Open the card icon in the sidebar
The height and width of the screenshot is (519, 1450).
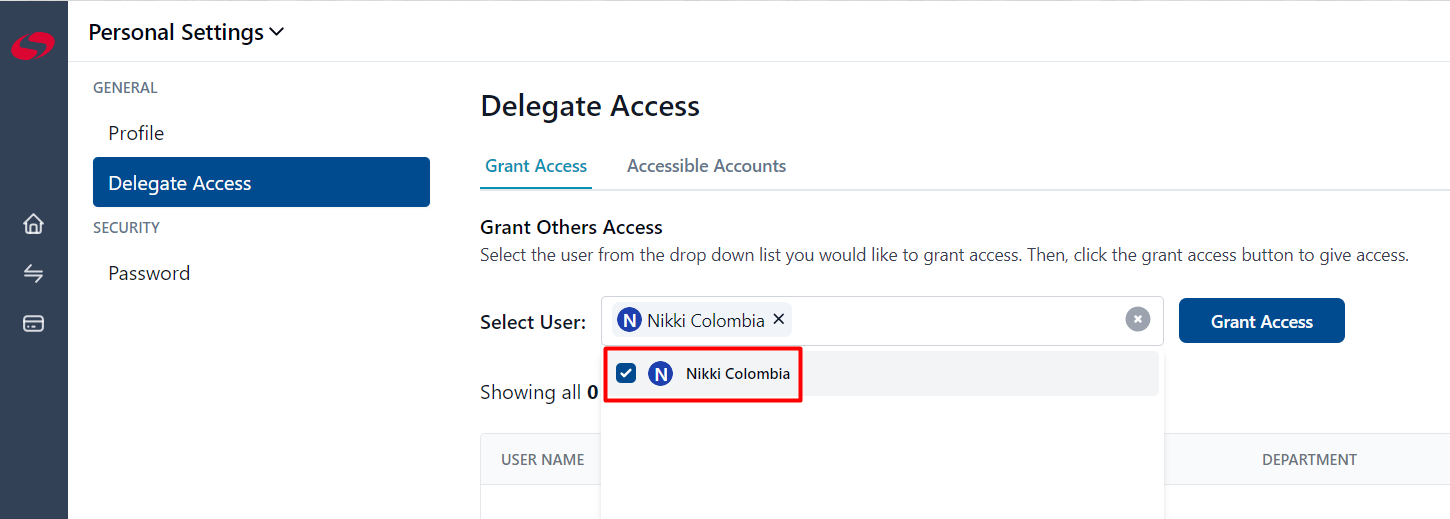coord(33,324)
